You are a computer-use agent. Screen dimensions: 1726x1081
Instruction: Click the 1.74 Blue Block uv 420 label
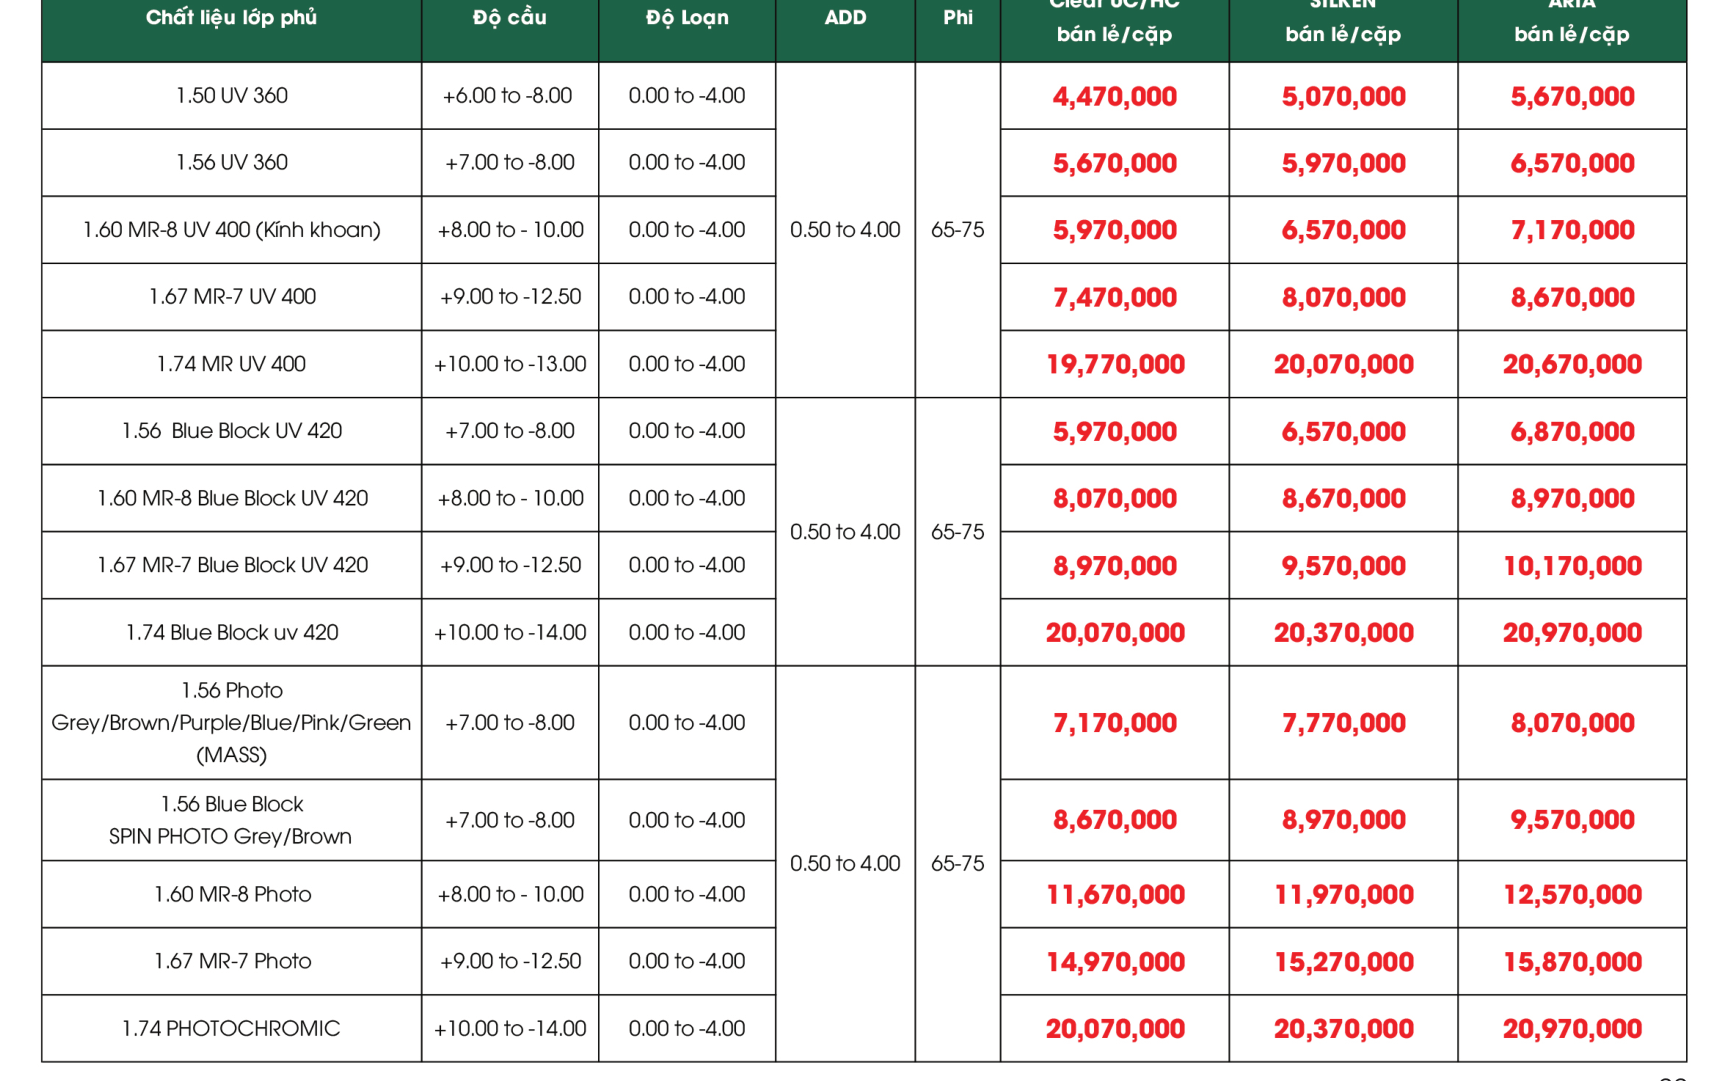(232, 633)
